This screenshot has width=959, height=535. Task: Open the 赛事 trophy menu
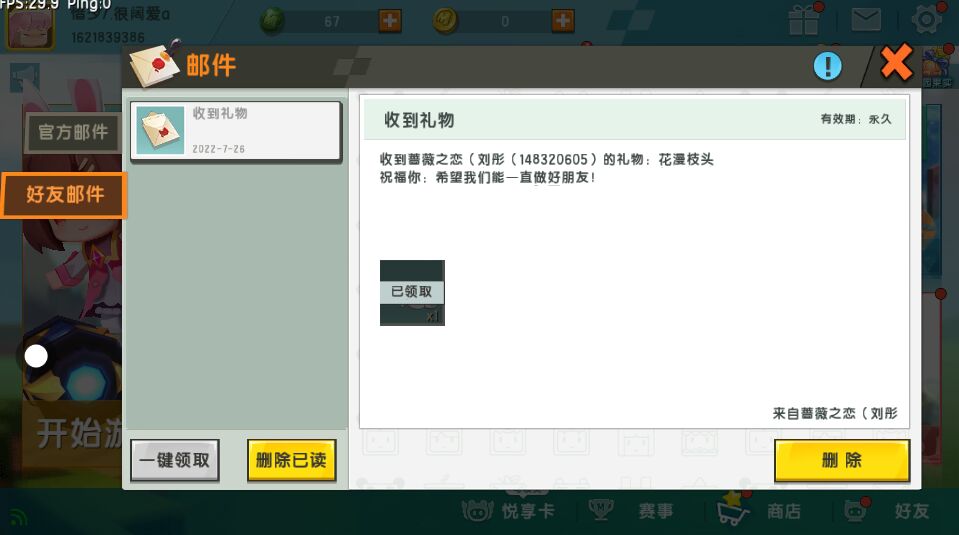(632, 510)
